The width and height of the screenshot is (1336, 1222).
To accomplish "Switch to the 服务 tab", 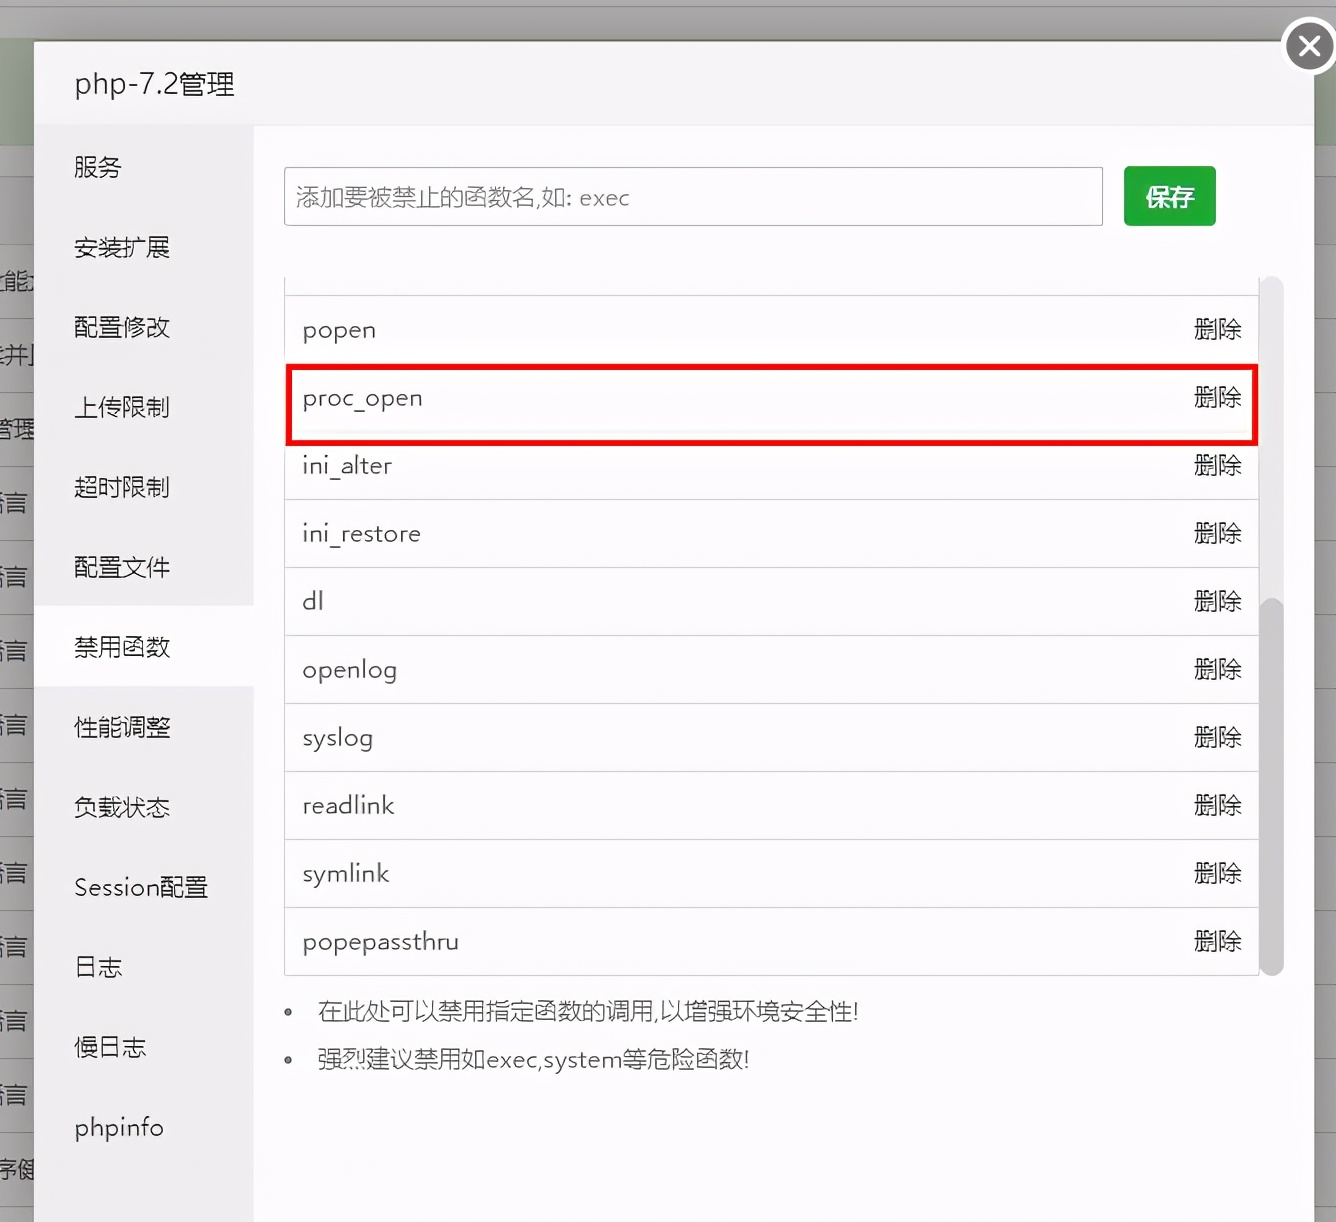I will (x=96, y=167).
